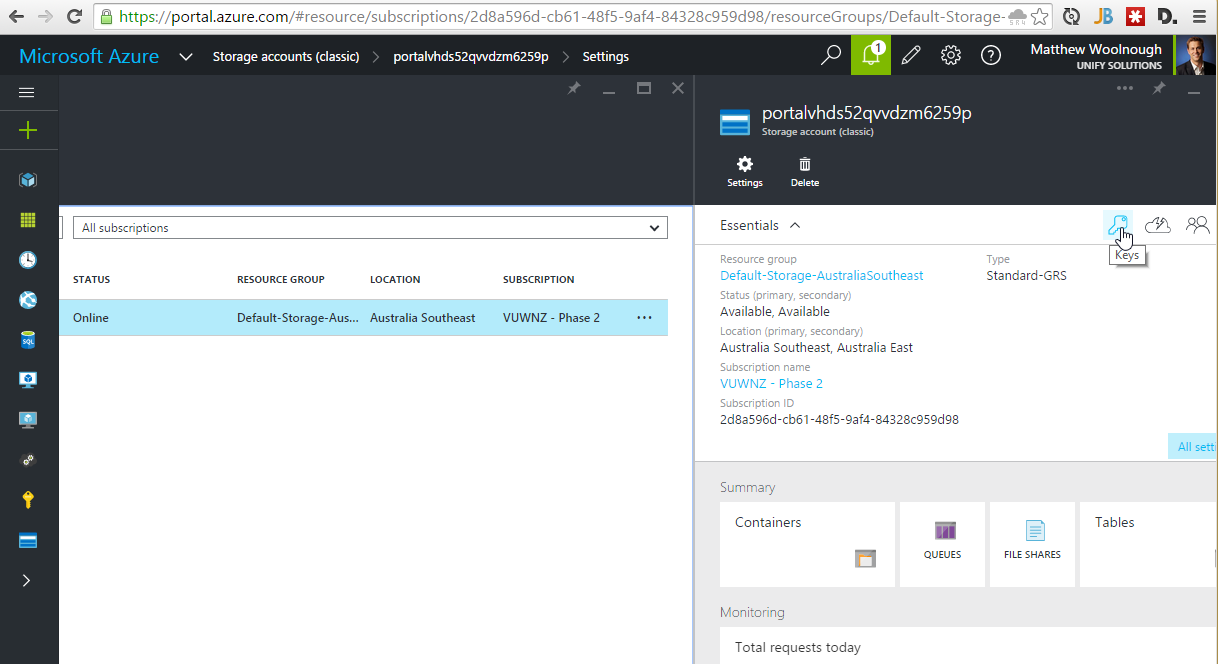
Task: Select the Australia Southeast location cell
Action: click(422, 318)
